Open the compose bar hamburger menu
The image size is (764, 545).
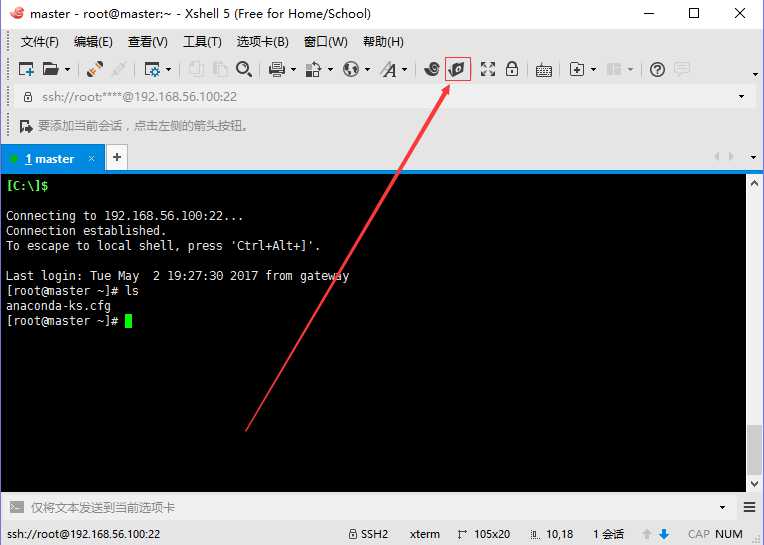(749, 507)
